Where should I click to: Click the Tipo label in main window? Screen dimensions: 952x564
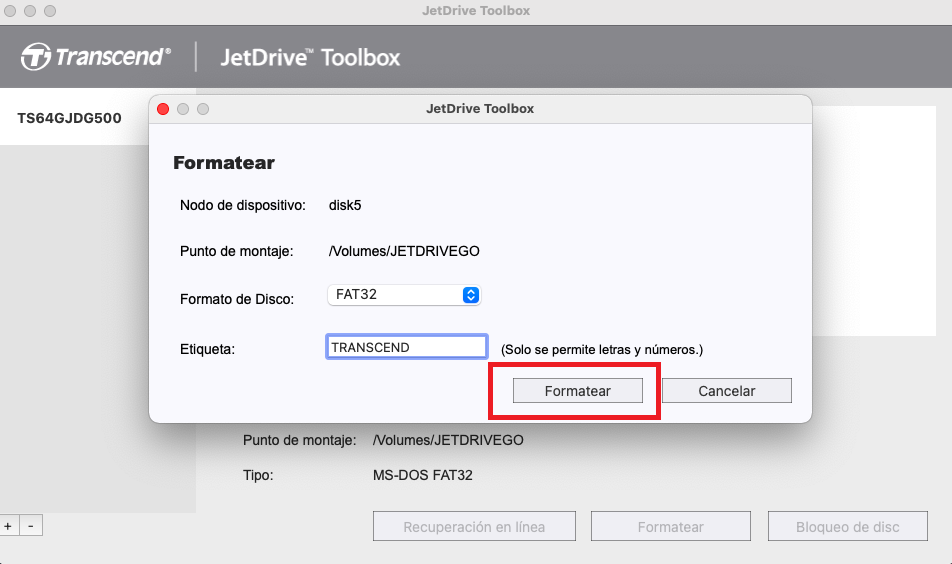click(x=258, y=475)
